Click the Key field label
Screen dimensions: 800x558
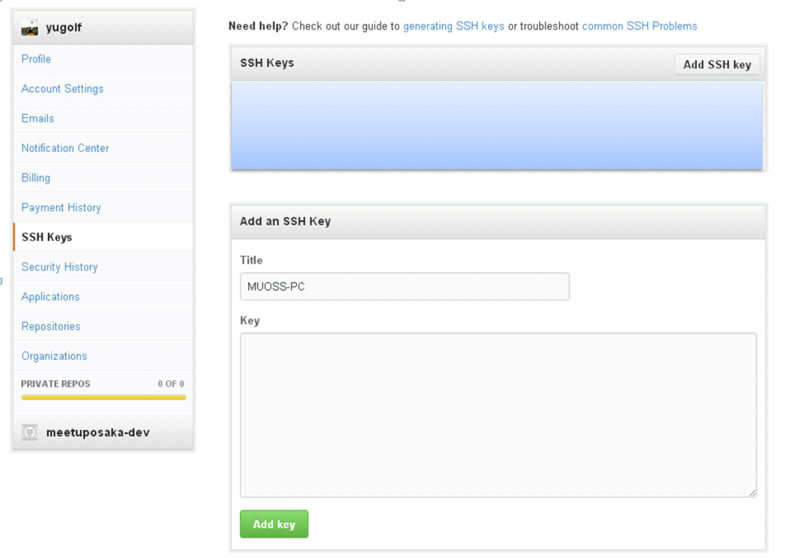[250, 321]
